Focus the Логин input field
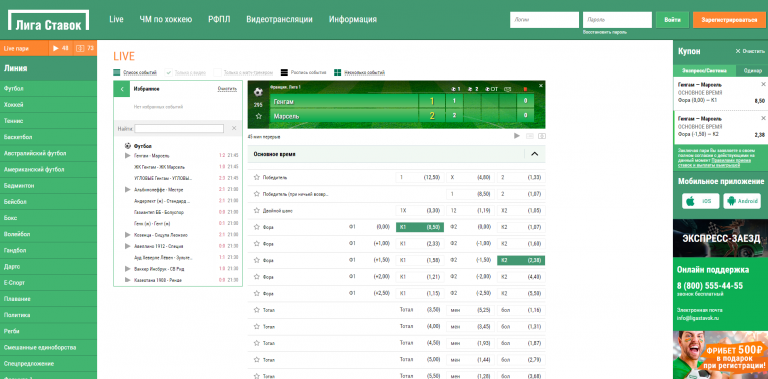 (544, 20)
